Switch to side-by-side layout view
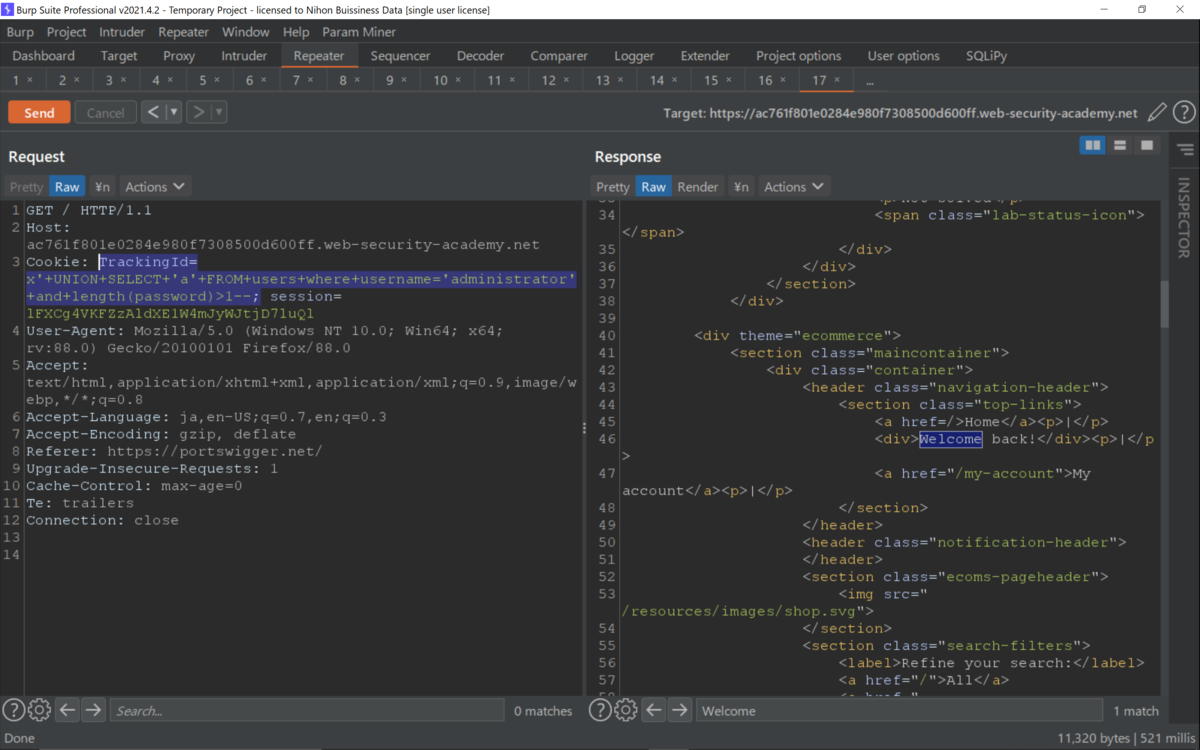The image size is (1200, 750). (x=1093, y=146)
